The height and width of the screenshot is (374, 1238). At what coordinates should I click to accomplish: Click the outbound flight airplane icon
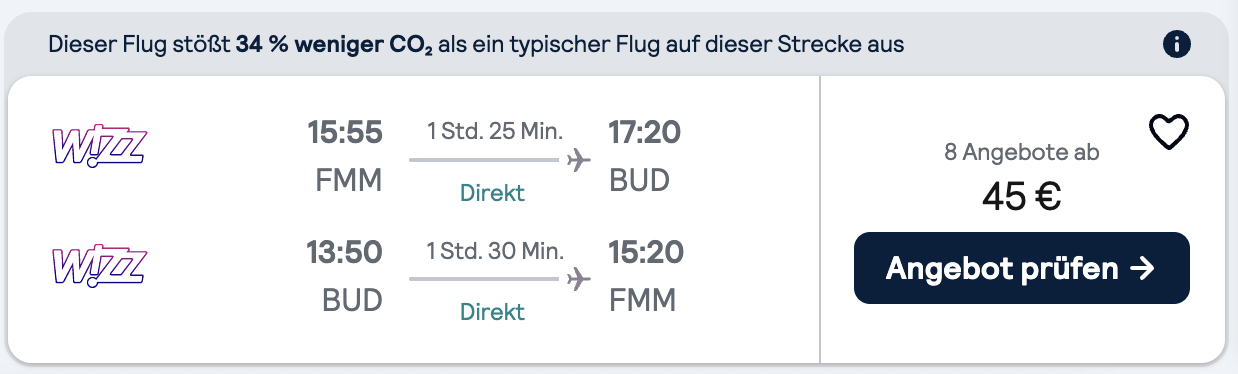pyautogui.click(x=579, y=160)
